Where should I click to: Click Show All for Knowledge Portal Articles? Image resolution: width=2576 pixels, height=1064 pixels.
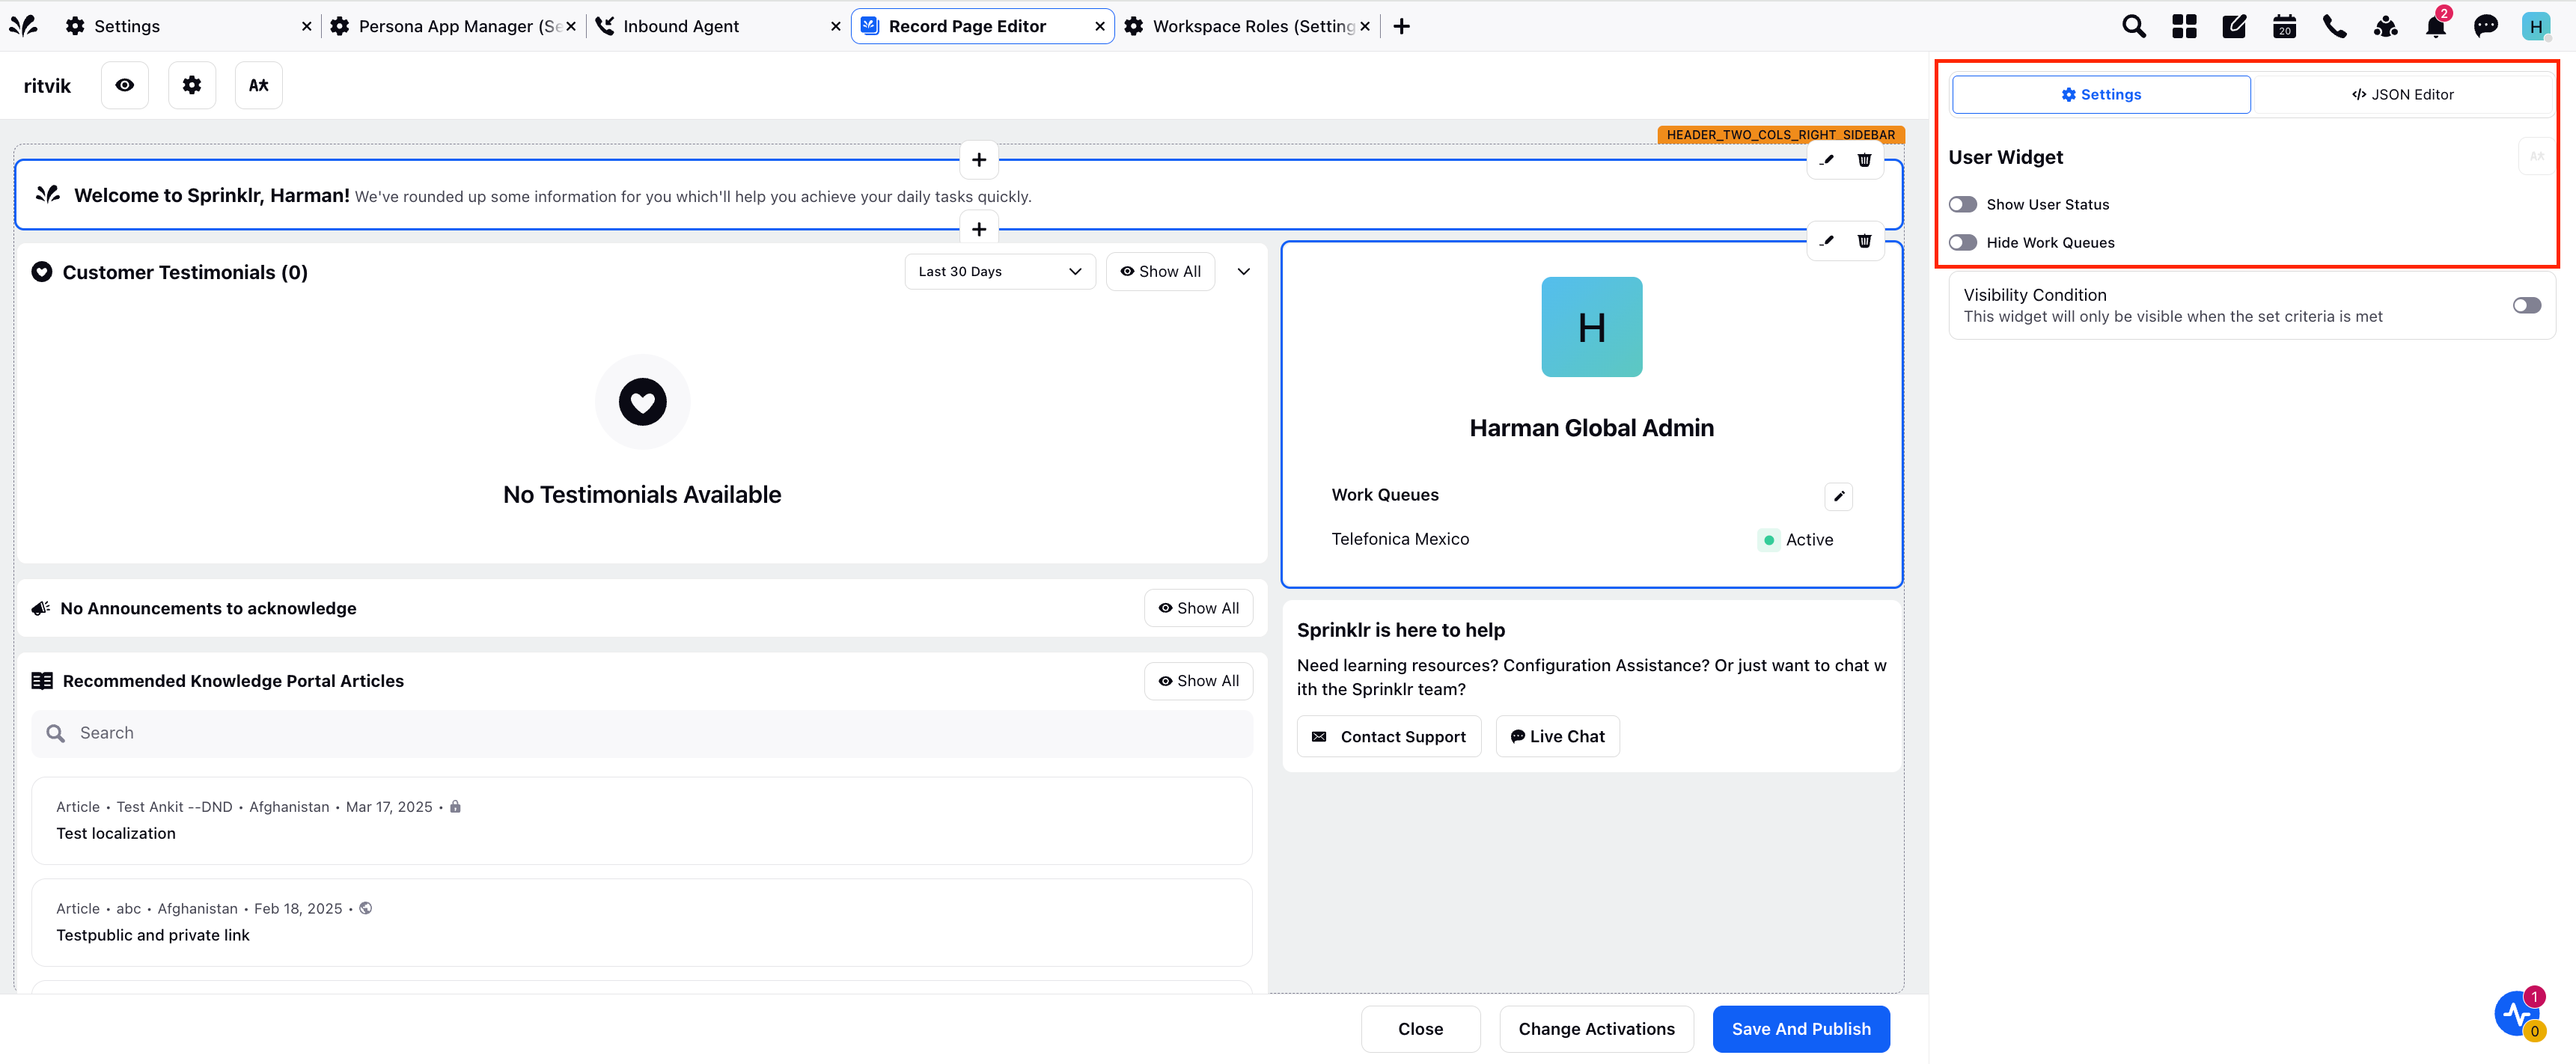(1198, 681)
